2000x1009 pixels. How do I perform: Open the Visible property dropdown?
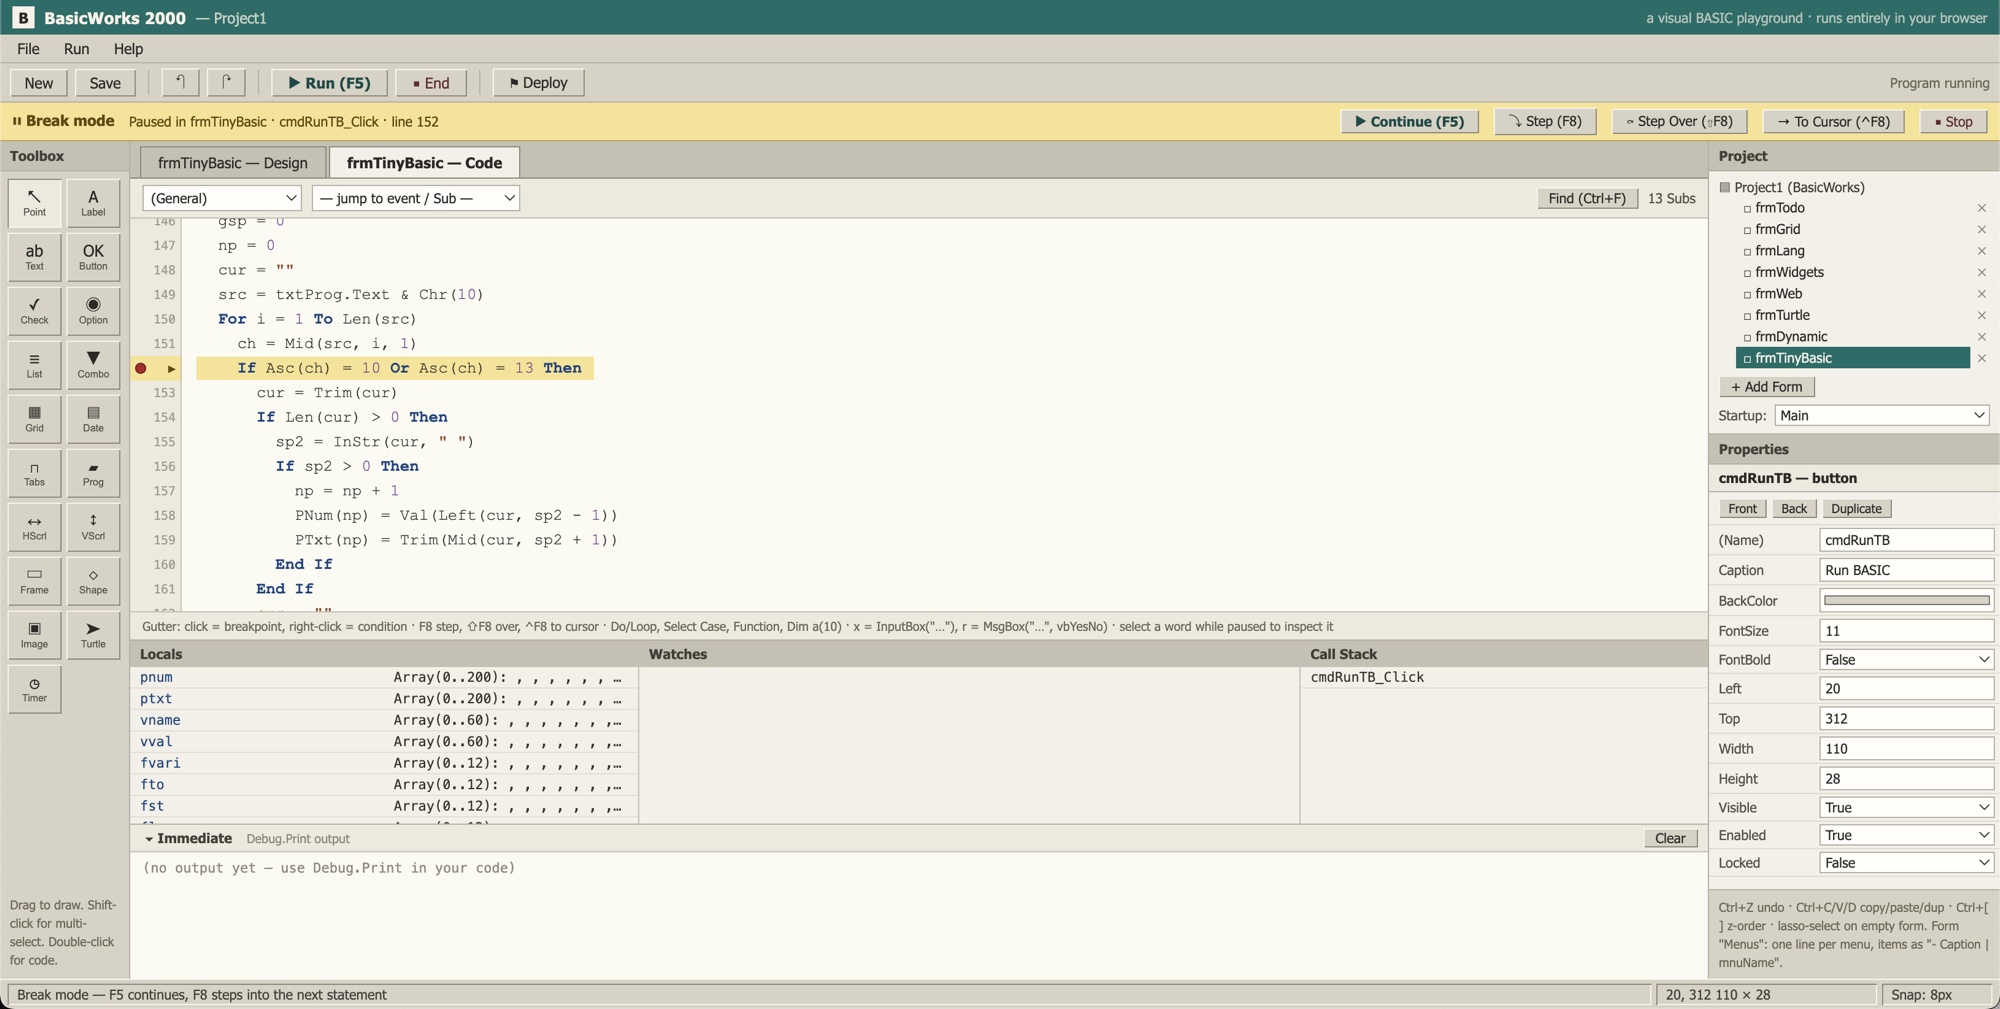click(x=1906, y=807)
